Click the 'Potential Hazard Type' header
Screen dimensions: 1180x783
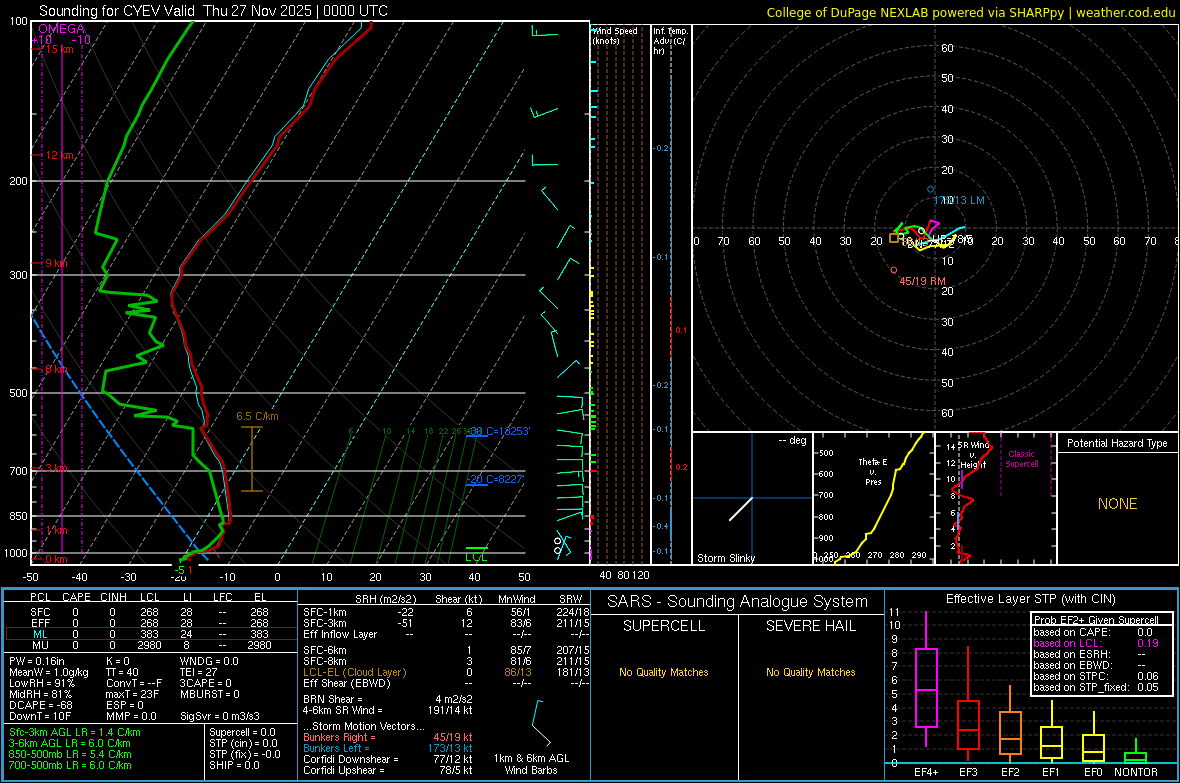click(x=1117, y=443)
